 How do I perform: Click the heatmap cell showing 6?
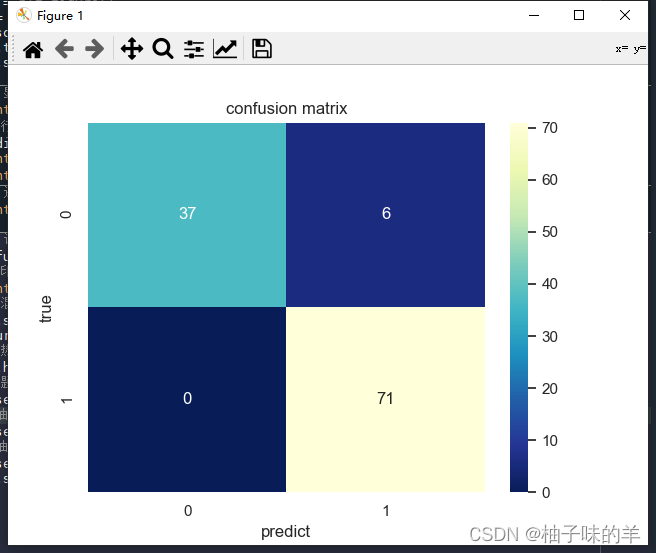click(386, 215)
